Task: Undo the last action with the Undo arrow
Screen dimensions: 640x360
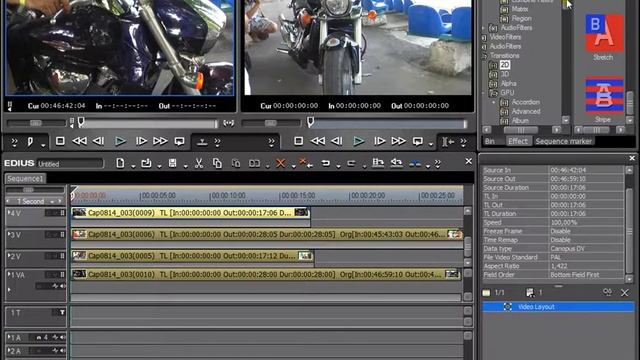Action: coord(325,163)
